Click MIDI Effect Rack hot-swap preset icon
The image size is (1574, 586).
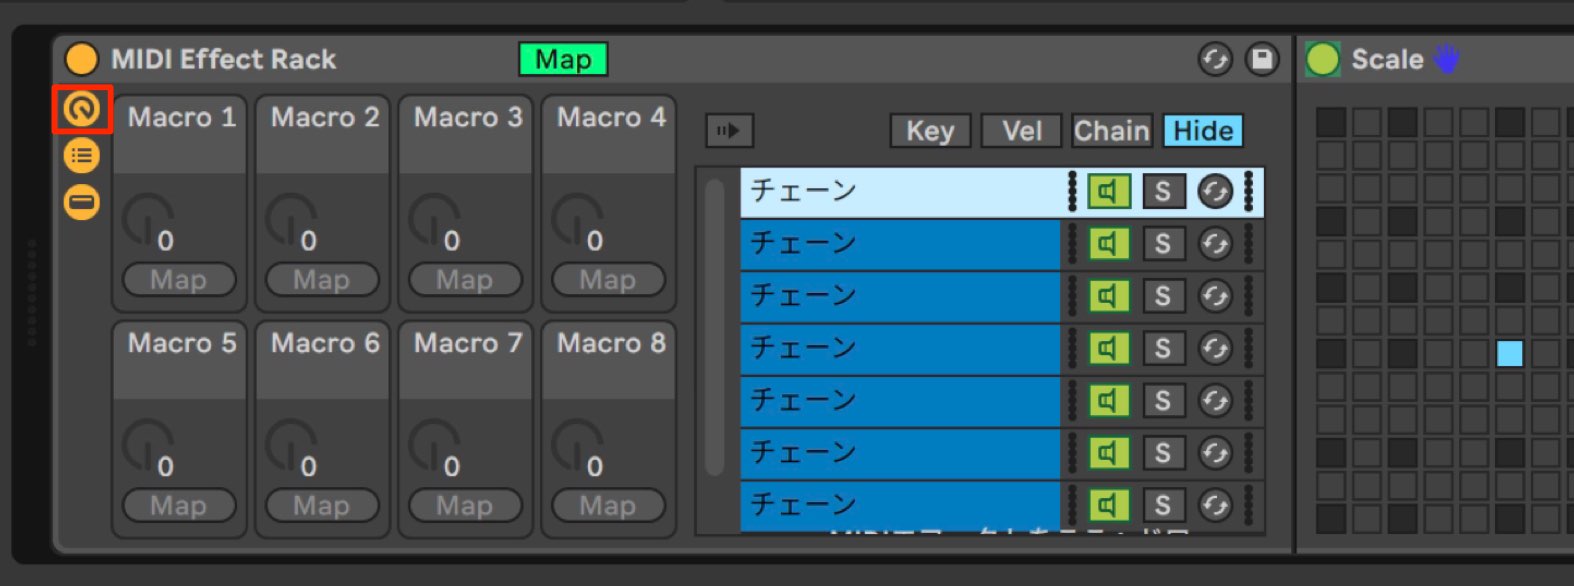1215,60
